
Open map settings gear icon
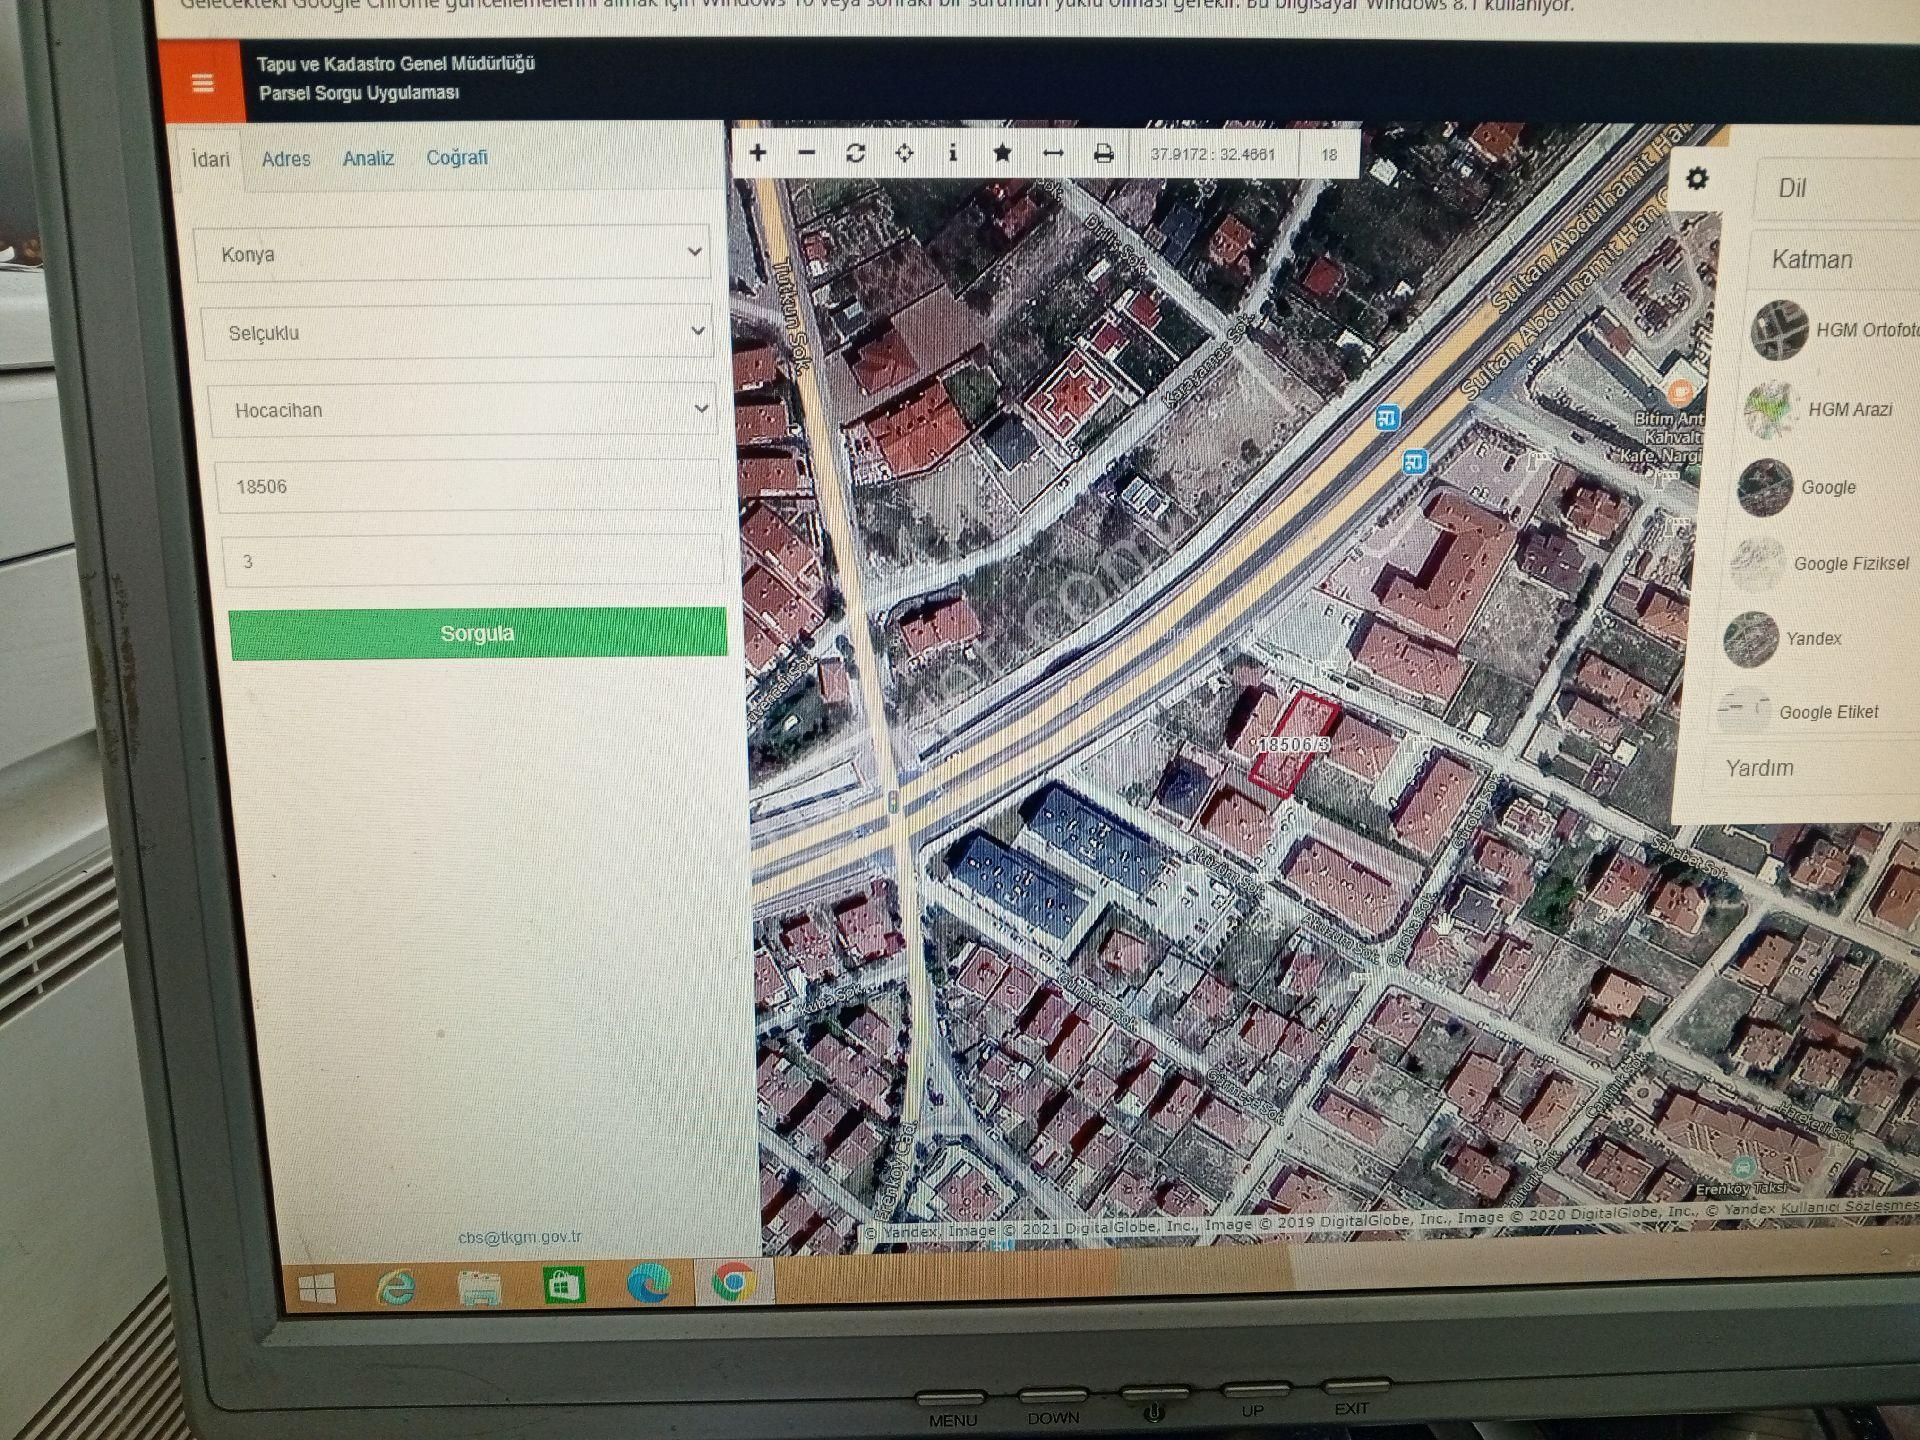tap(1697, 179)
